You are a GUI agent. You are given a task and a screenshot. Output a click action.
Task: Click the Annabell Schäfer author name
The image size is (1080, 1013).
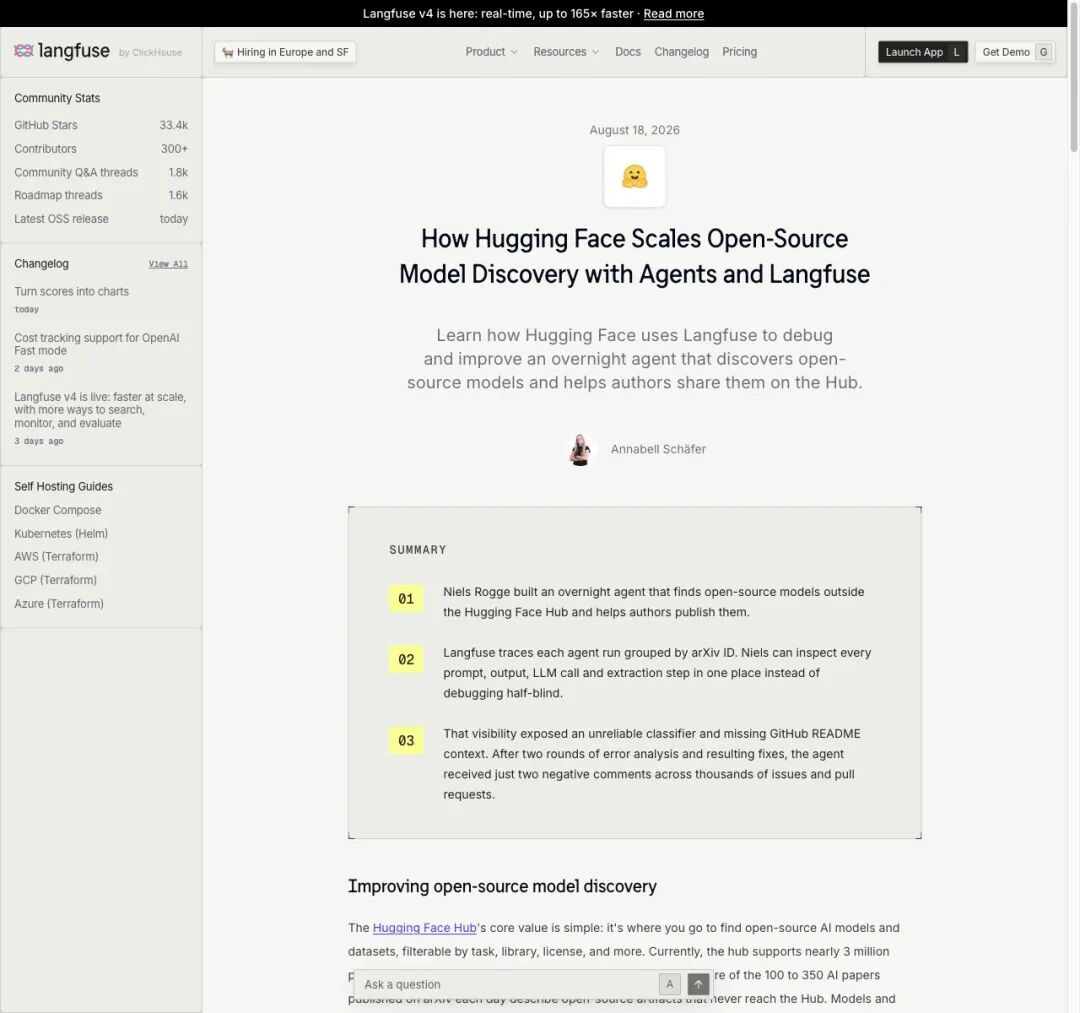coord(658,449)
